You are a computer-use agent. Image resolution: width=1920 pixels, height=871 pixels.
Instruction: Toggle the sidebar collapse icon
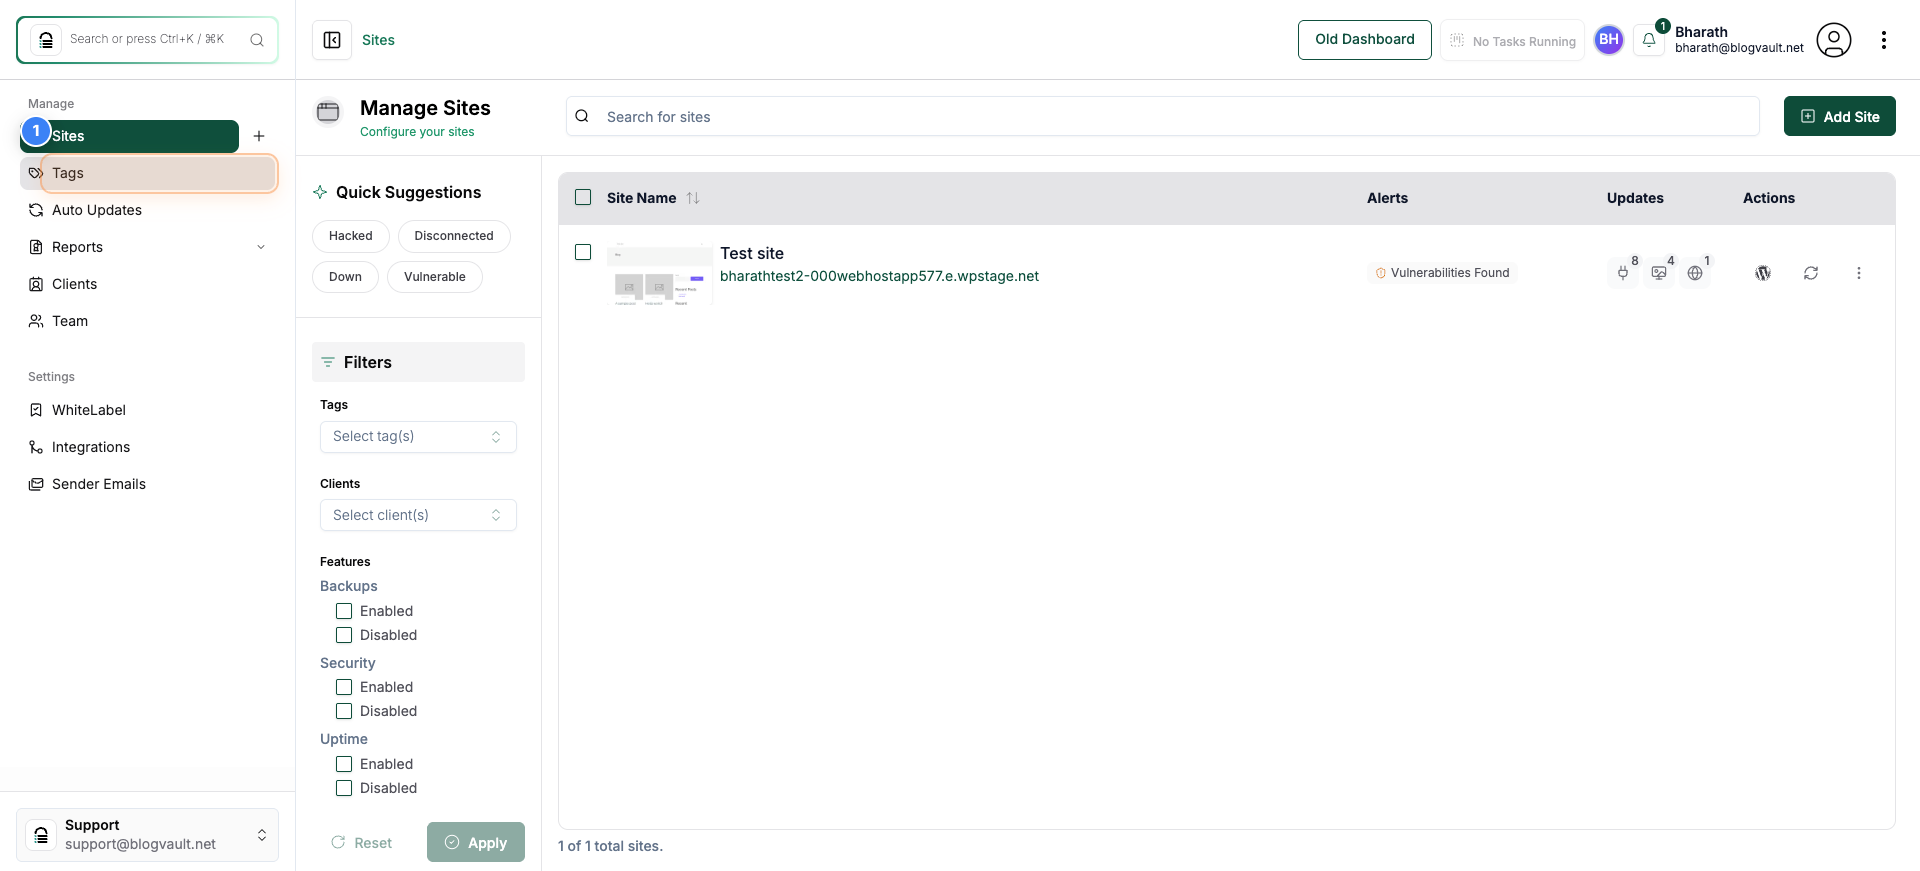tap(332, 40)
